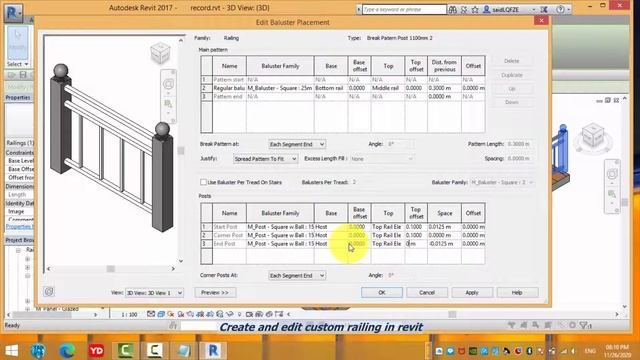
Task: Click the ViewCube in the main 3D view
Action: 593,135
